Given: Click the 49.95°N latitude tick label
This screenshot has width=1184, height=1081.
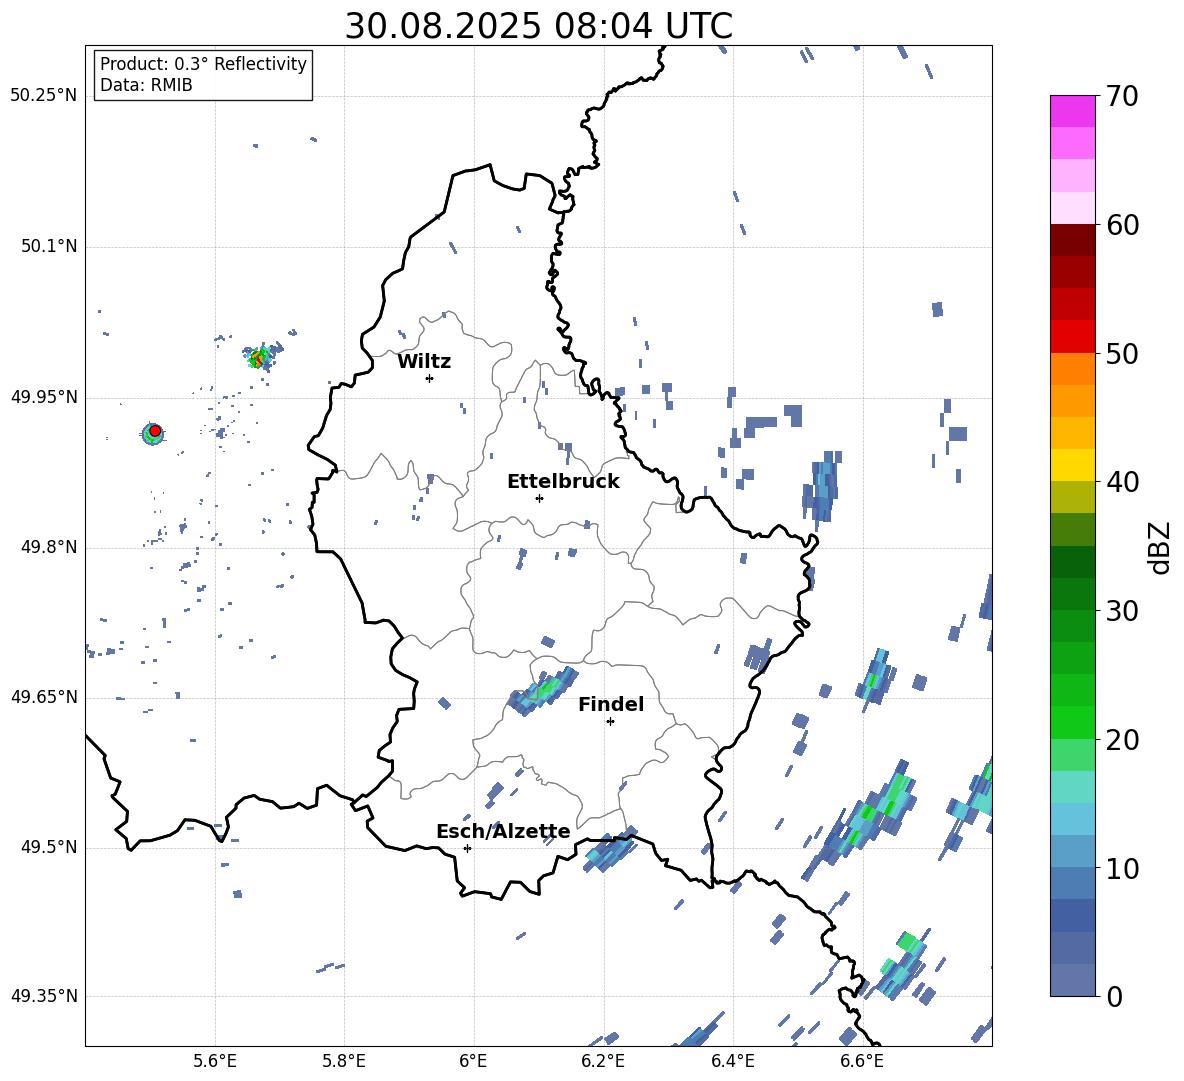Looking at the screenshot, I should (x=43, y=397).
